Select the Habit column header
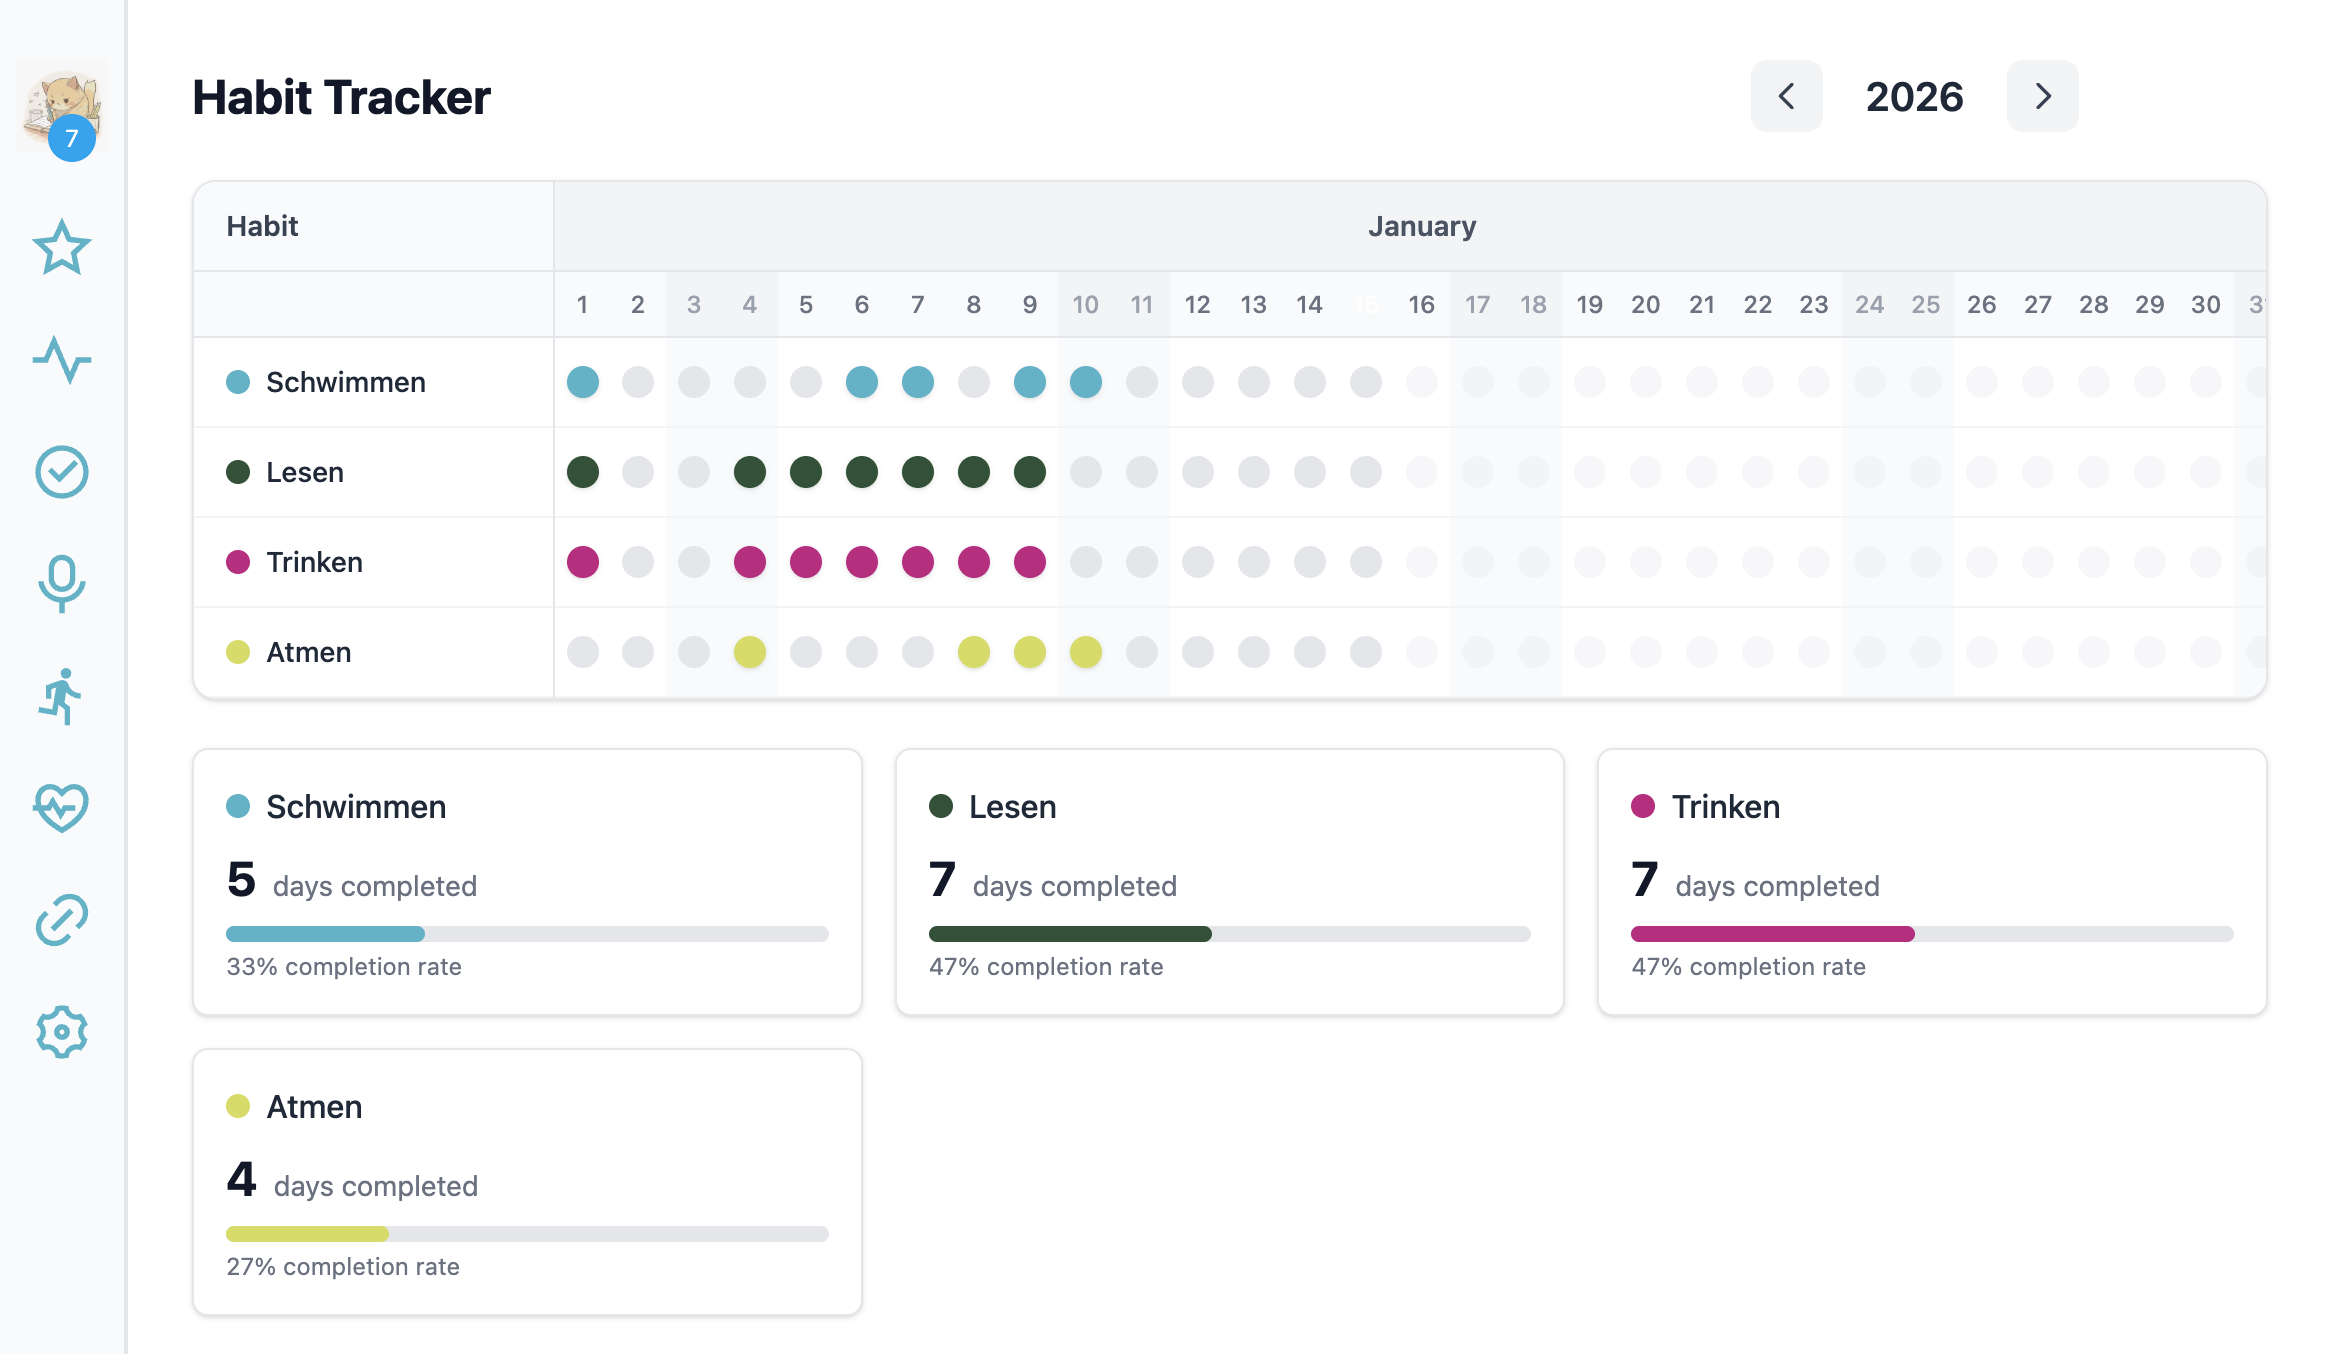 [263, 226]
